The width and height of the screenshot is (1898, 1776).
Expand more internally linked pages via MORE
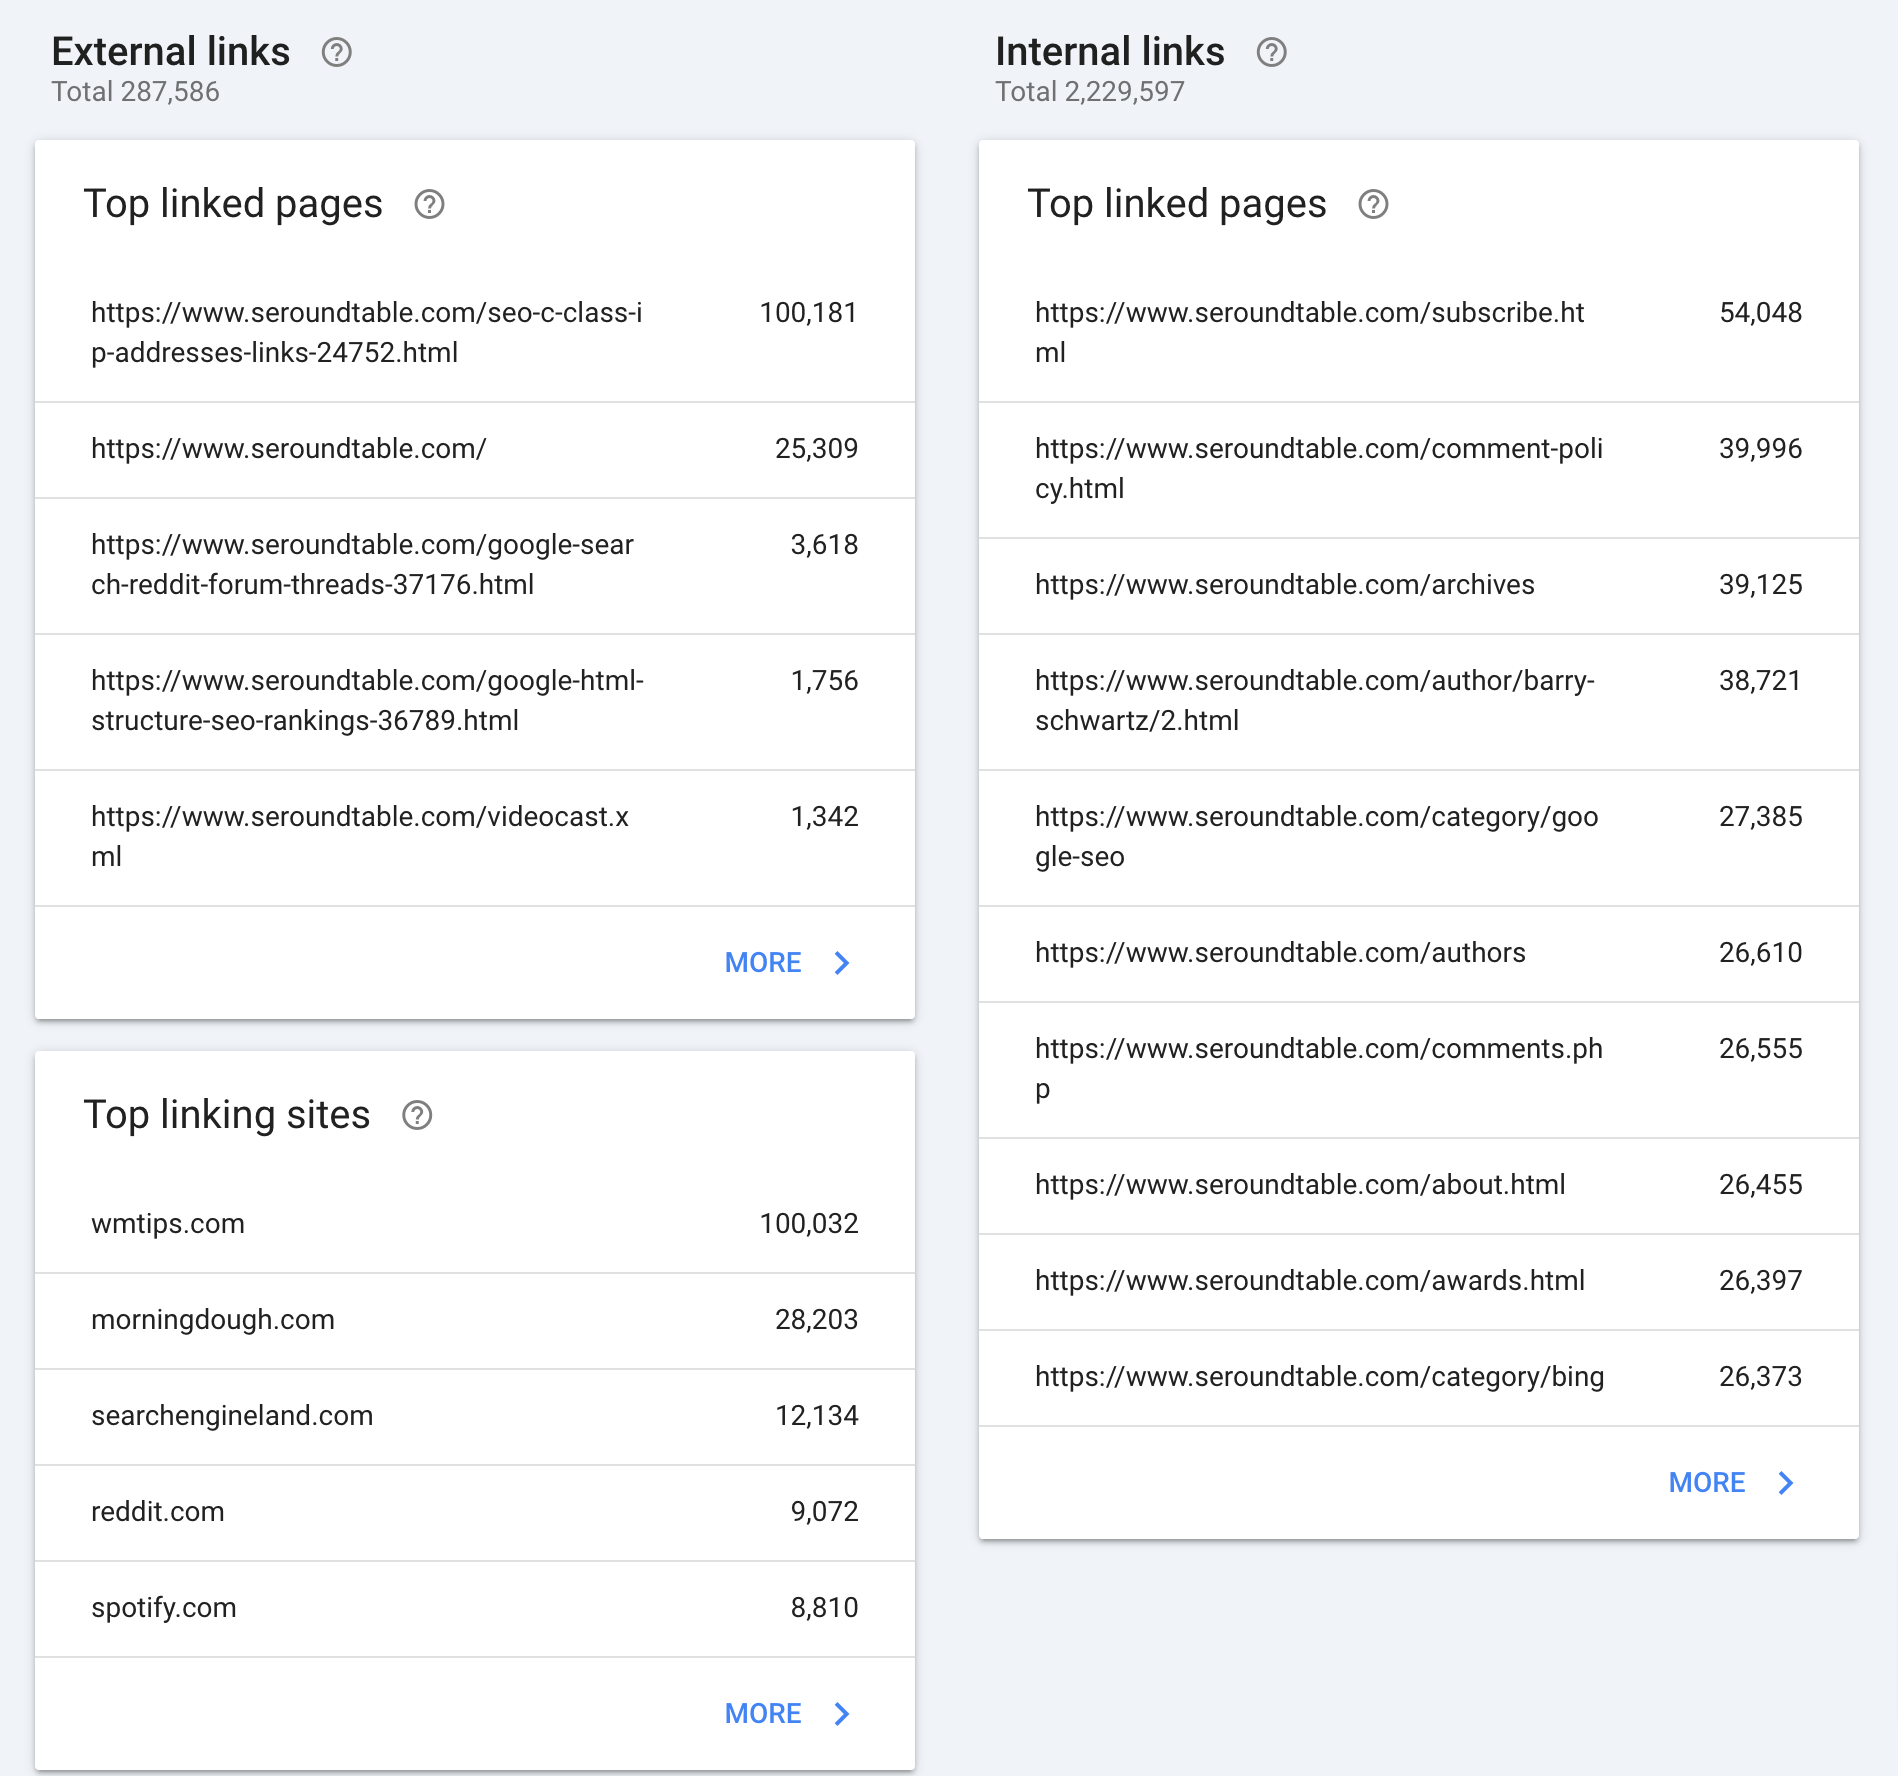tap(1707, 1483)
